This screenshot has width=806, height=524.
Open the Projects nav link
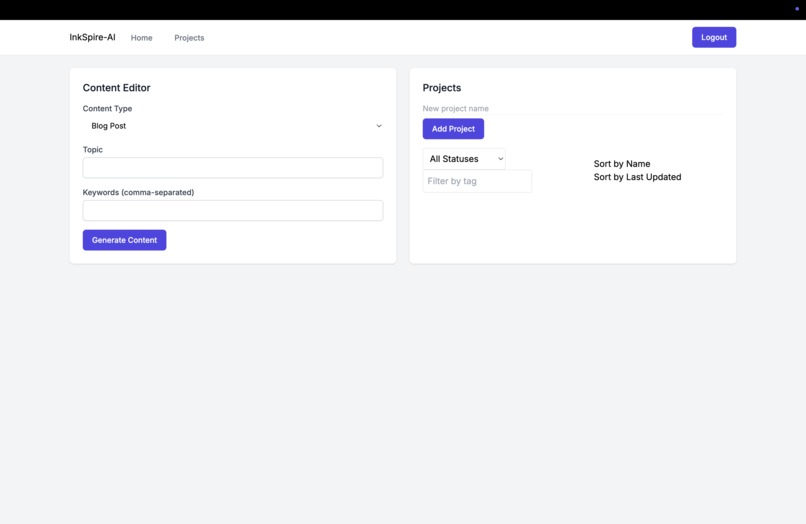(x=189, y=38)
